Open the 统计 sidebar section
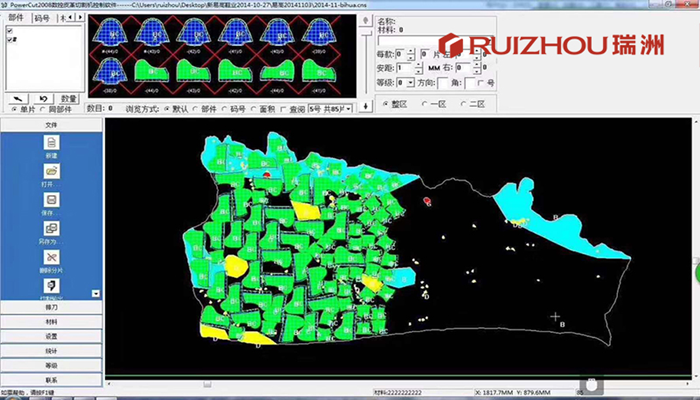 coord(51,351)
